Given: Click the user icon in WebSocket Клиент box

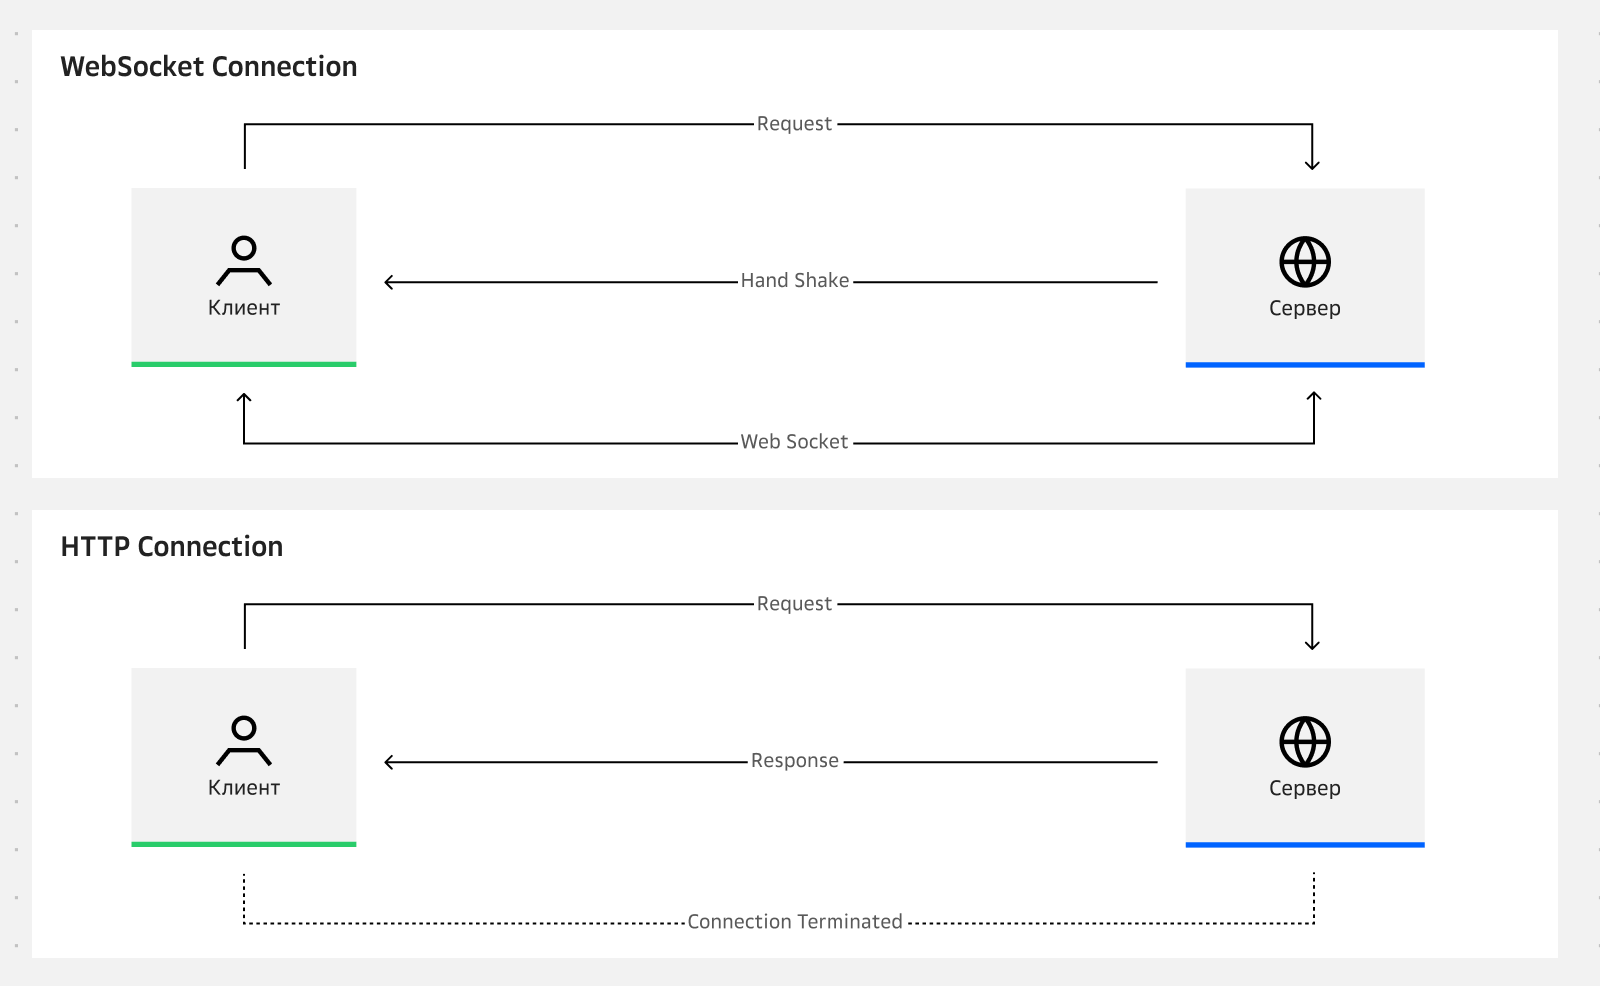Looking at the screenshot, I should pyautogui.click(x=244, y=261).
